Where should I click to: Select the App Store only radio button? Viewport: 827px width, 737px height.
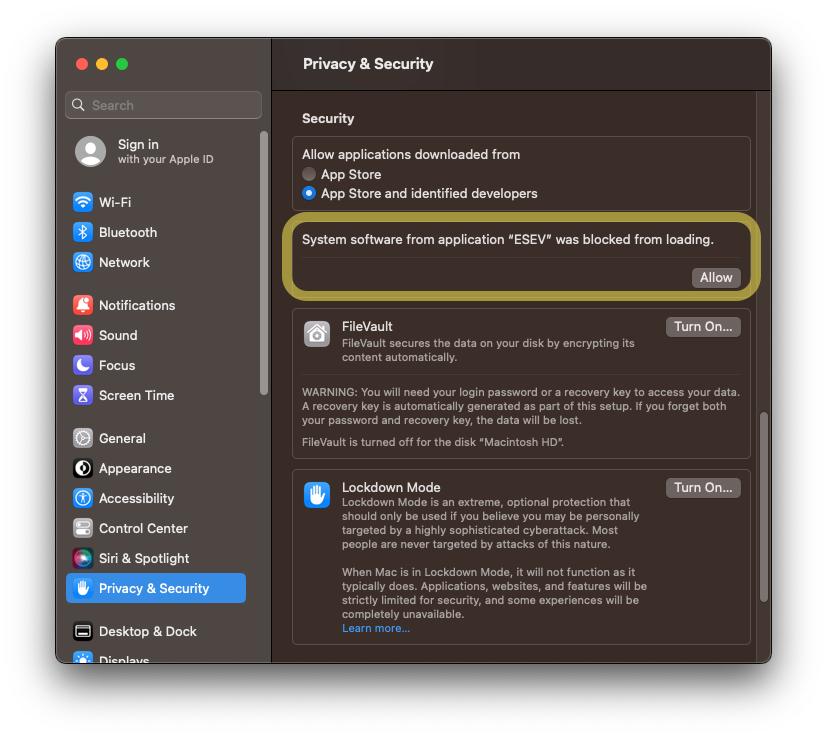[x=309, y=174]
